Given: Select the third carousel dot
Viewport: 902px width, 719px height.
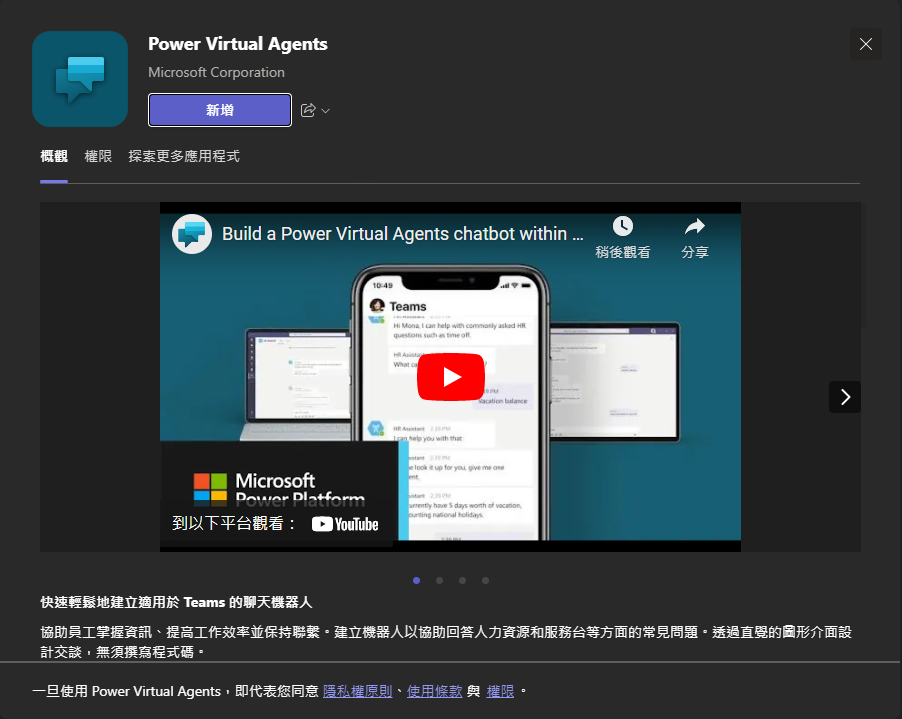Looking at the screenshot, I should [x=463, y=580].
